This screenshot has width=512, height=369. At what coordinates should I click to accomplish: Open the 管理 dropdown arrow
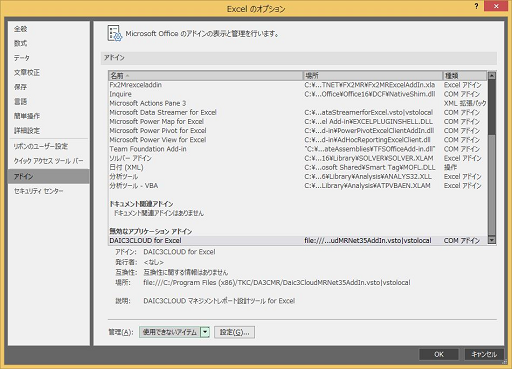point(205,332)
